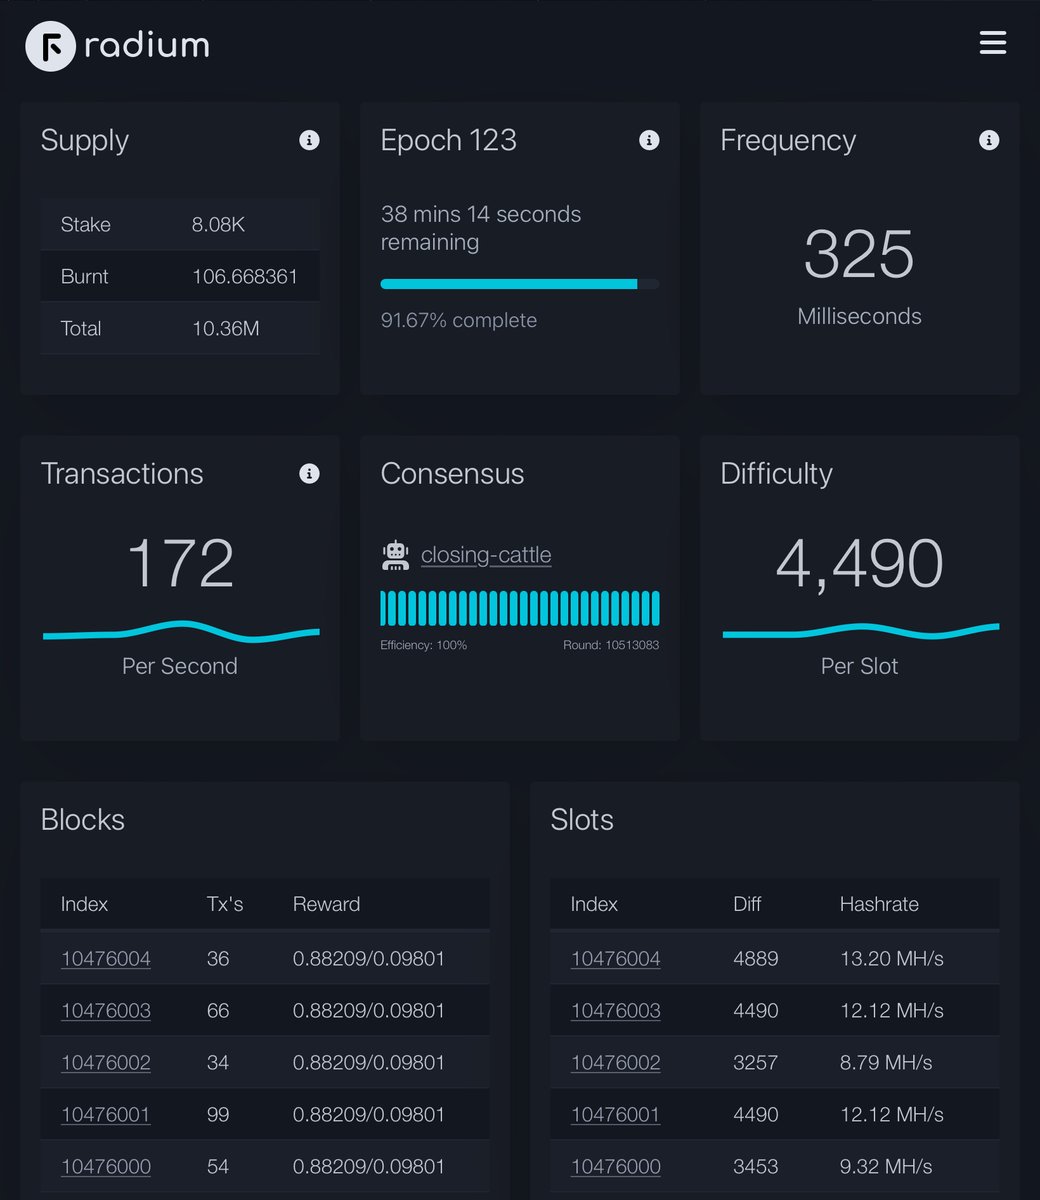Click the Diff value 4889

(x=756, y=959)
